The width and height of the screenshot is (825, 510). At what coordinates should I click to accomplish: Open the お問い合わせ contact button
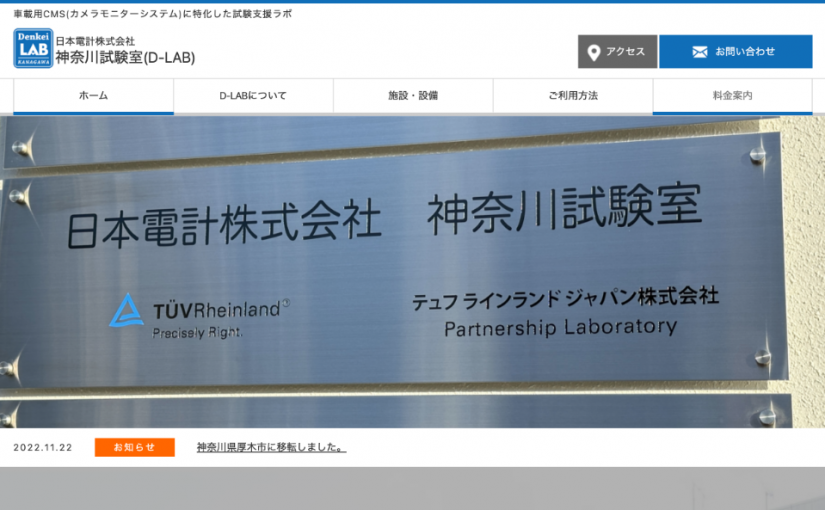(x=736, y=52)
